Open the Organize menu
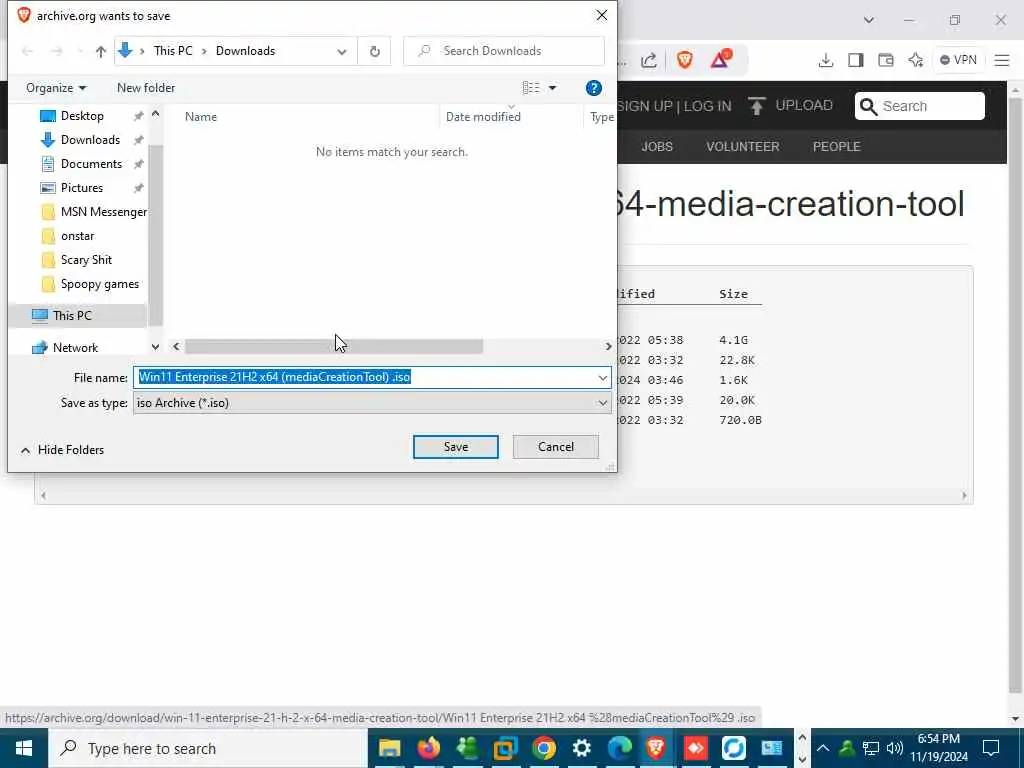Viewport: 1024px width, 768px height. click(56, 88)
